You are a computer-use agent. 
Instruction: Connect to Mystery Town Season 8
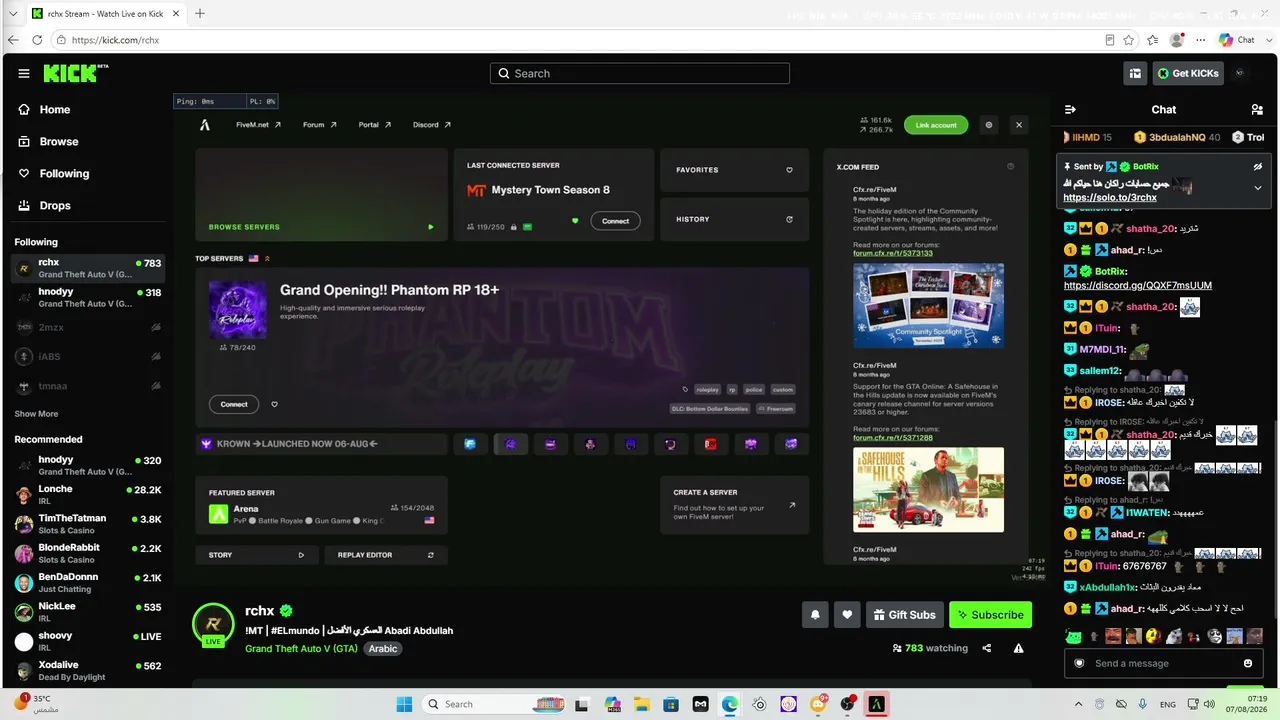[615, 221]
